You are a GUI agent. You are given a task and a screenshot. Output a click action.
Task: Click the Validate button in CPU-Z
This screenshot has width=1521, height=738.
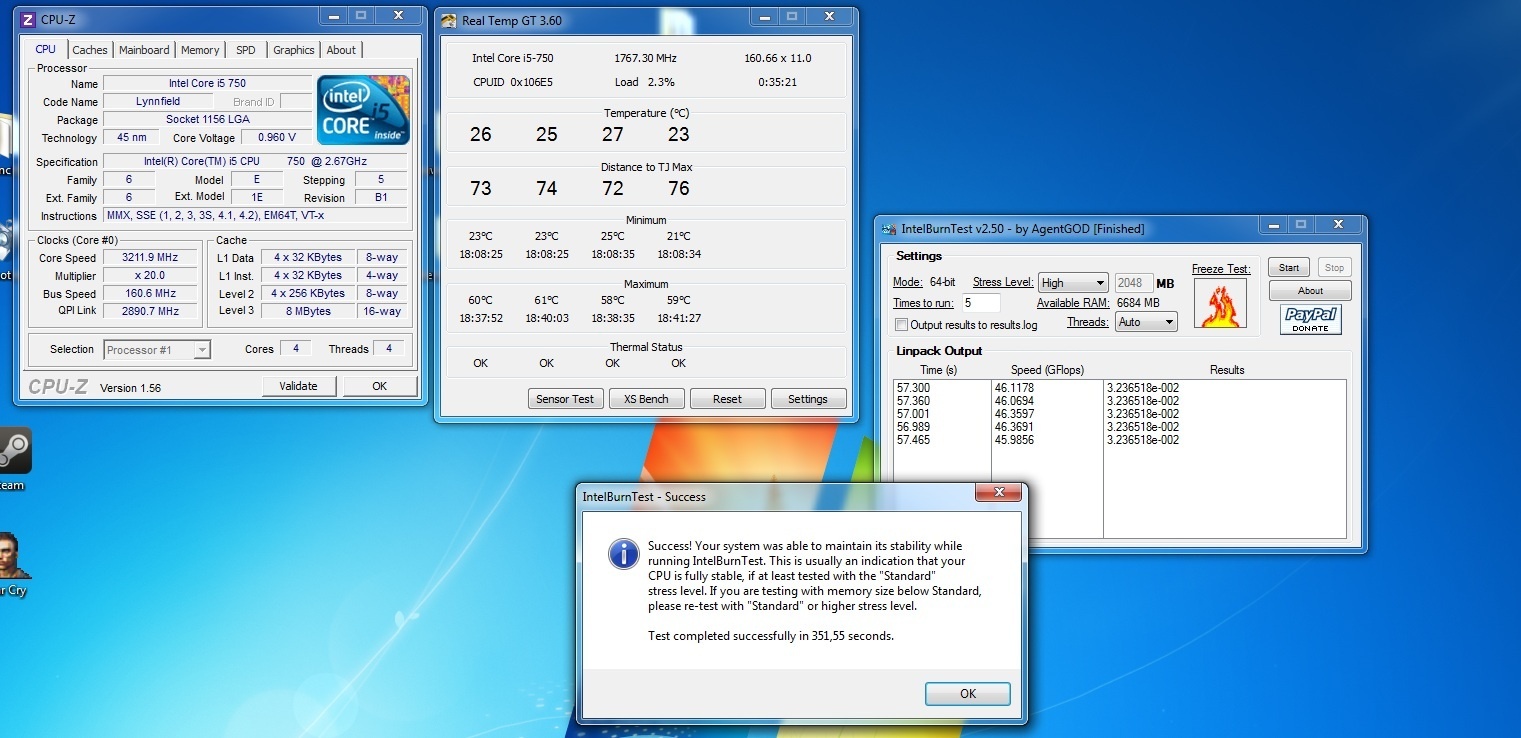coord(299,386)
